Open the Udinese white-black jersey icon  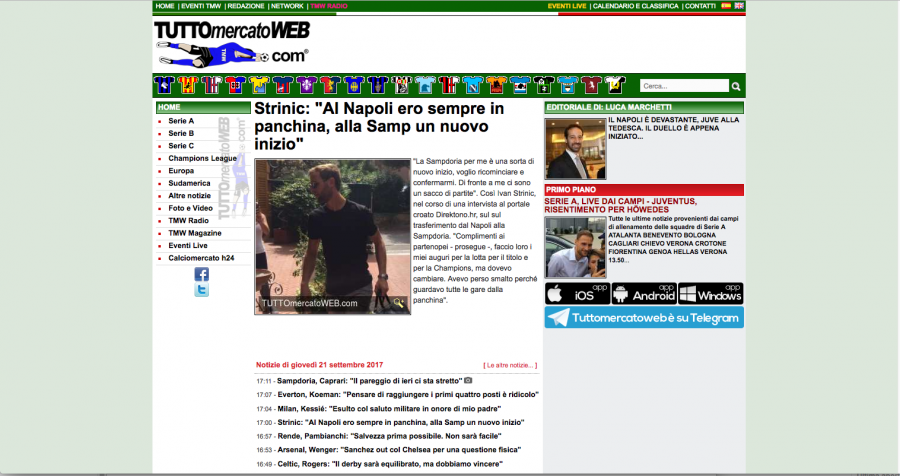coord(615,85)
